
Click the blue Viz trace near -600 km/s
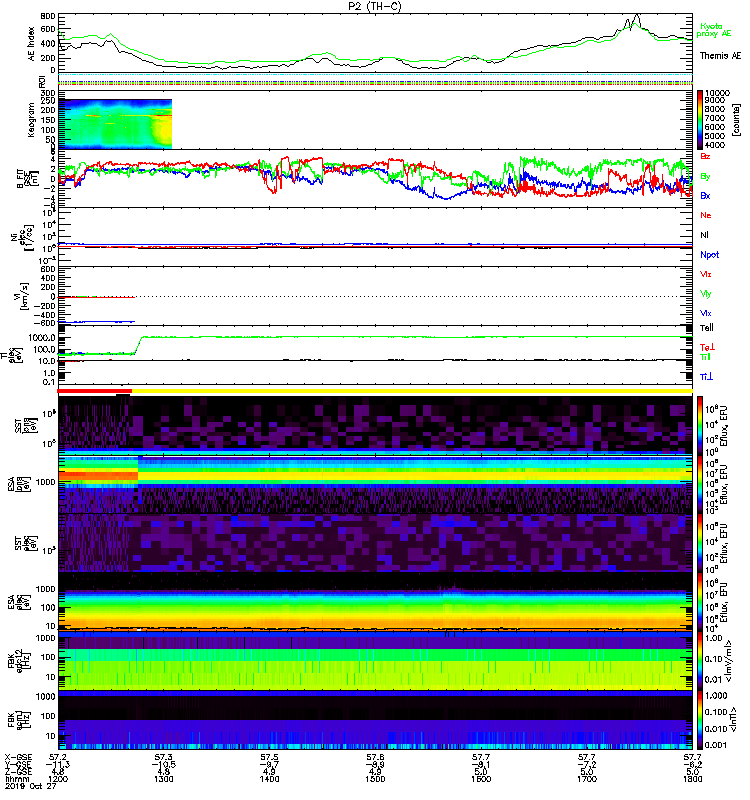click(97, 322)
